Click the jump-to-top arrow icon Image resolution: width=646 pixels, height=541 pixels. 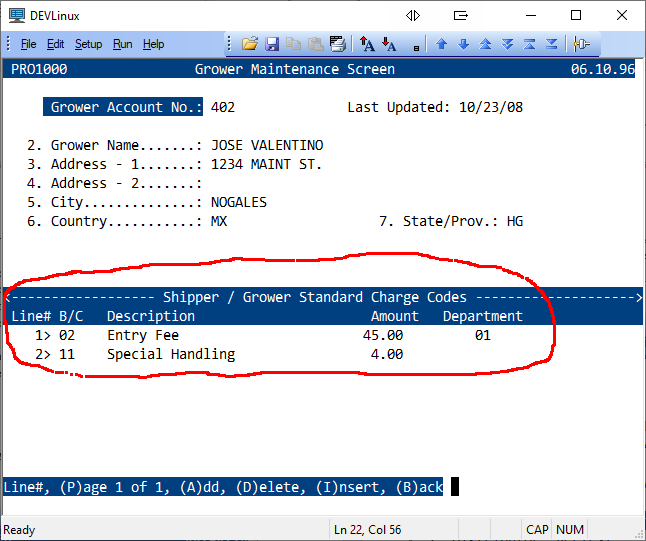click(x=529, y=44)
